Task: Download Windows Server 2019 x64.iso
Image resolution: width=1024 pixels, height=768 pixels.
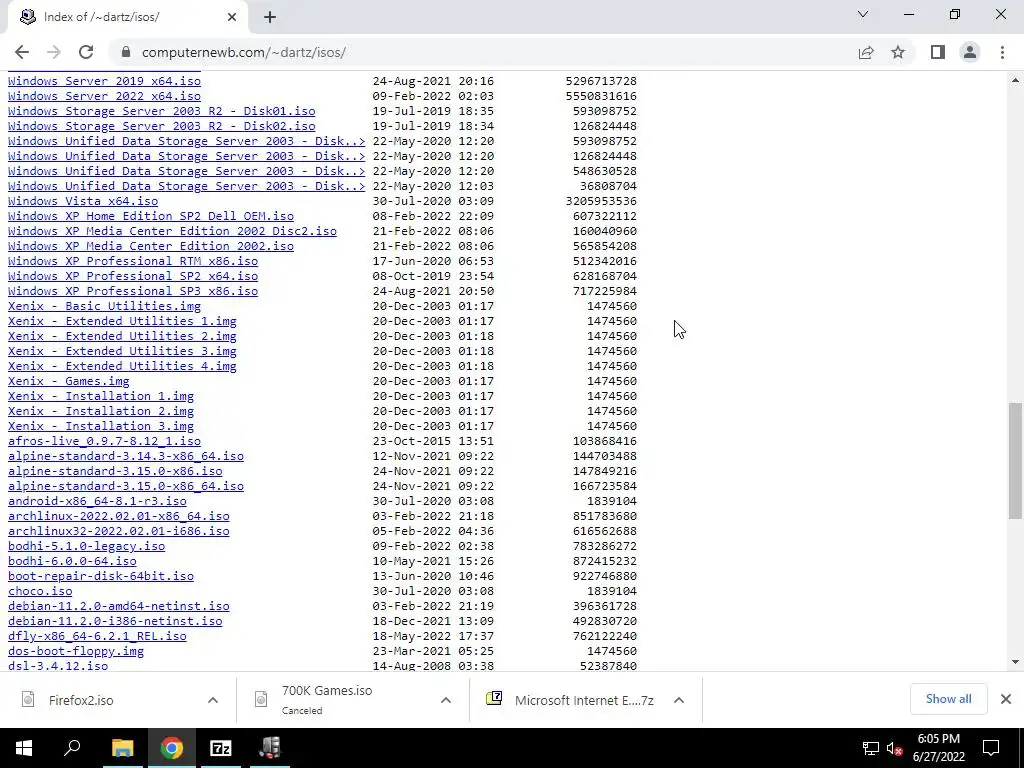Action: [x=104, y=81]
